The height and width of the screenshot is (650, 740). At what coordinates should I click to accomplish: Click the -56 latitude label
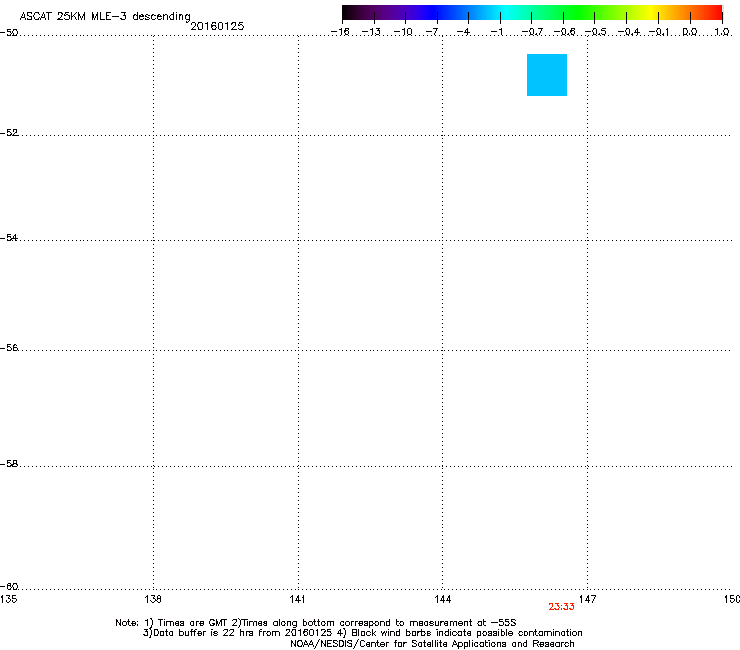coord(9,347)
